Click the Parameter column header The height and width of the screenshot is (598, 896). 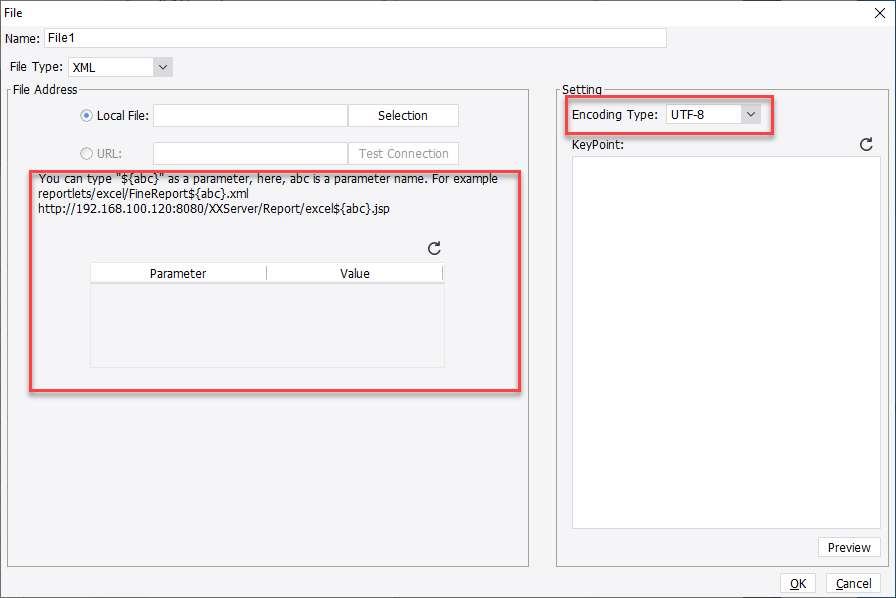tap(177, 272)
